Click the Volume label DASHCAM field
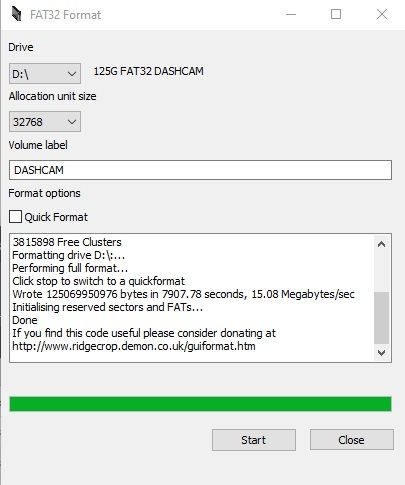Viewport: 405px width, 485px height. click(x=200, y=170)
